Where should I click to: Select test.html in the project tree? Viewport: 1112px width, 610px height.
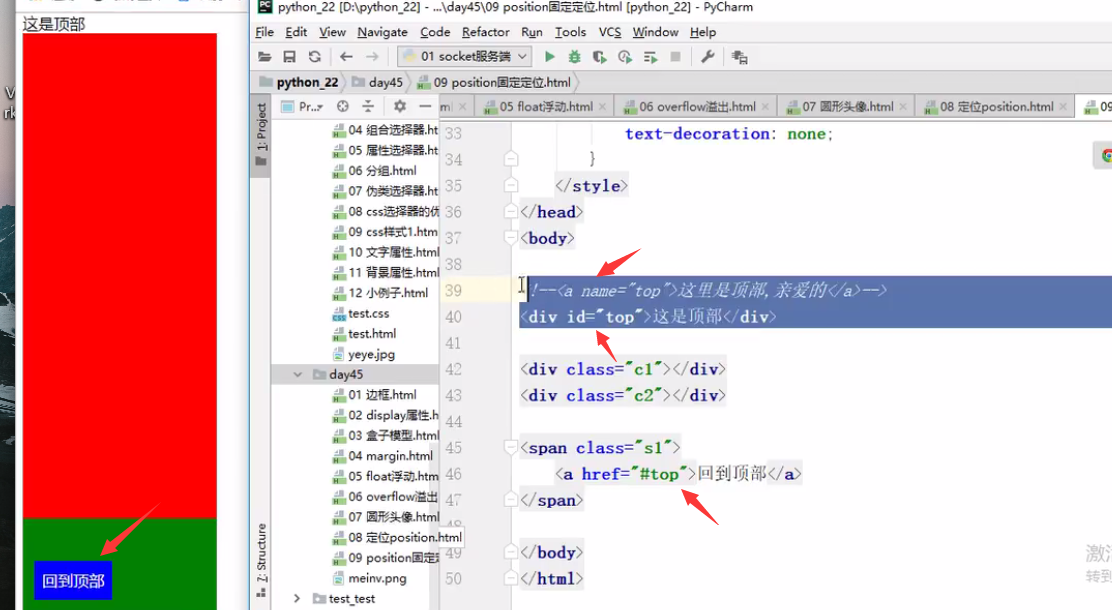[364, 334]
